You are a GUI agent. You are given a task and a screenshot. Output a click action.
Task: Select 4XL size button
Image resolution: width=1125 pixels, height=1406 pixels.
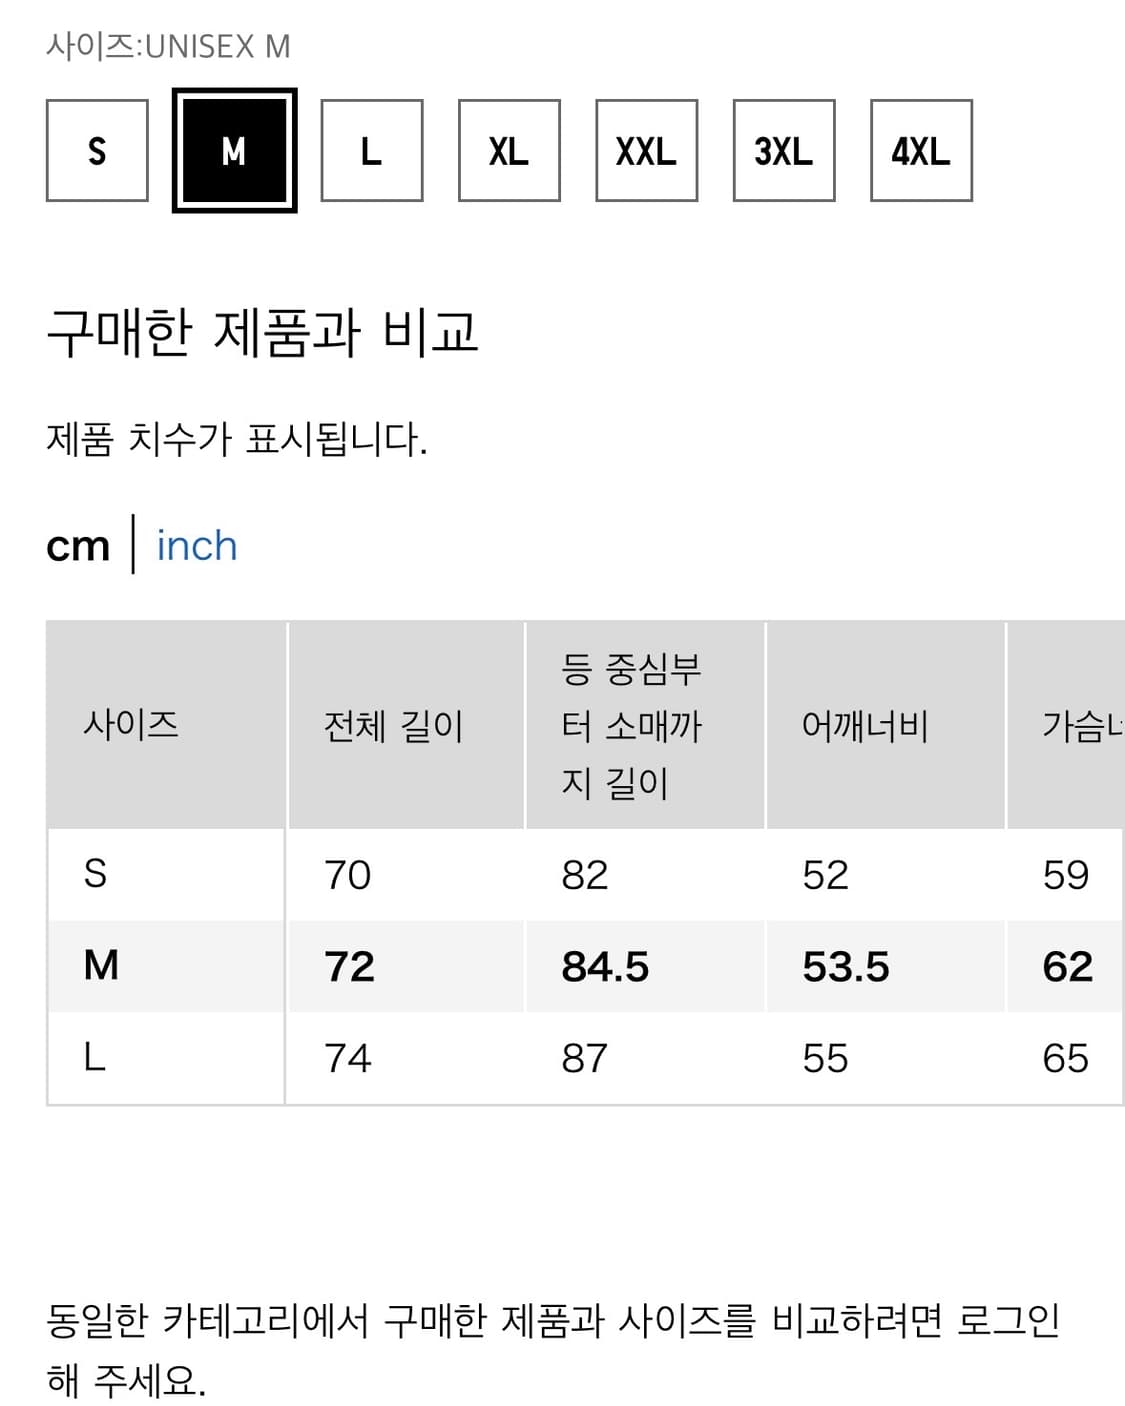(x=921, y=151)
